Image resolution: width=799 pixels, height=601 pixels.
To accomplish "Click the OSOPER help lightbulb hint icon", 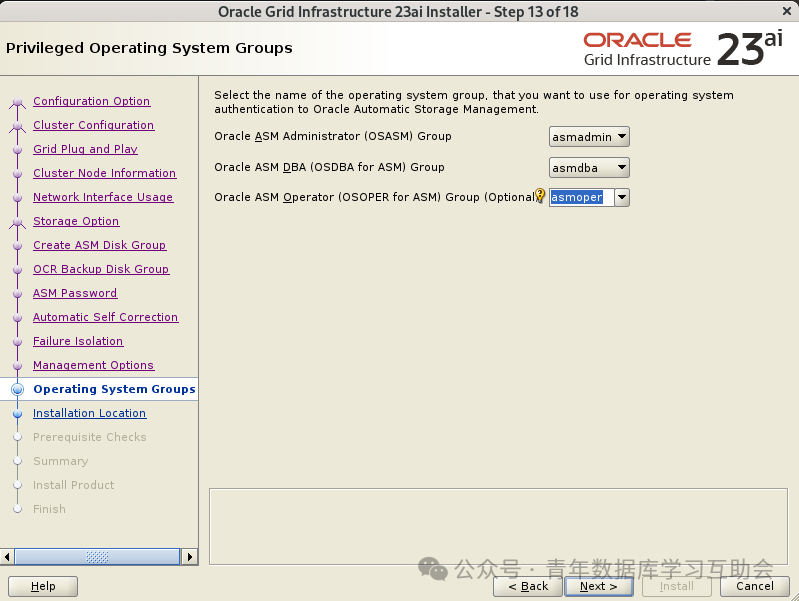I will click(x=540, y=196).
